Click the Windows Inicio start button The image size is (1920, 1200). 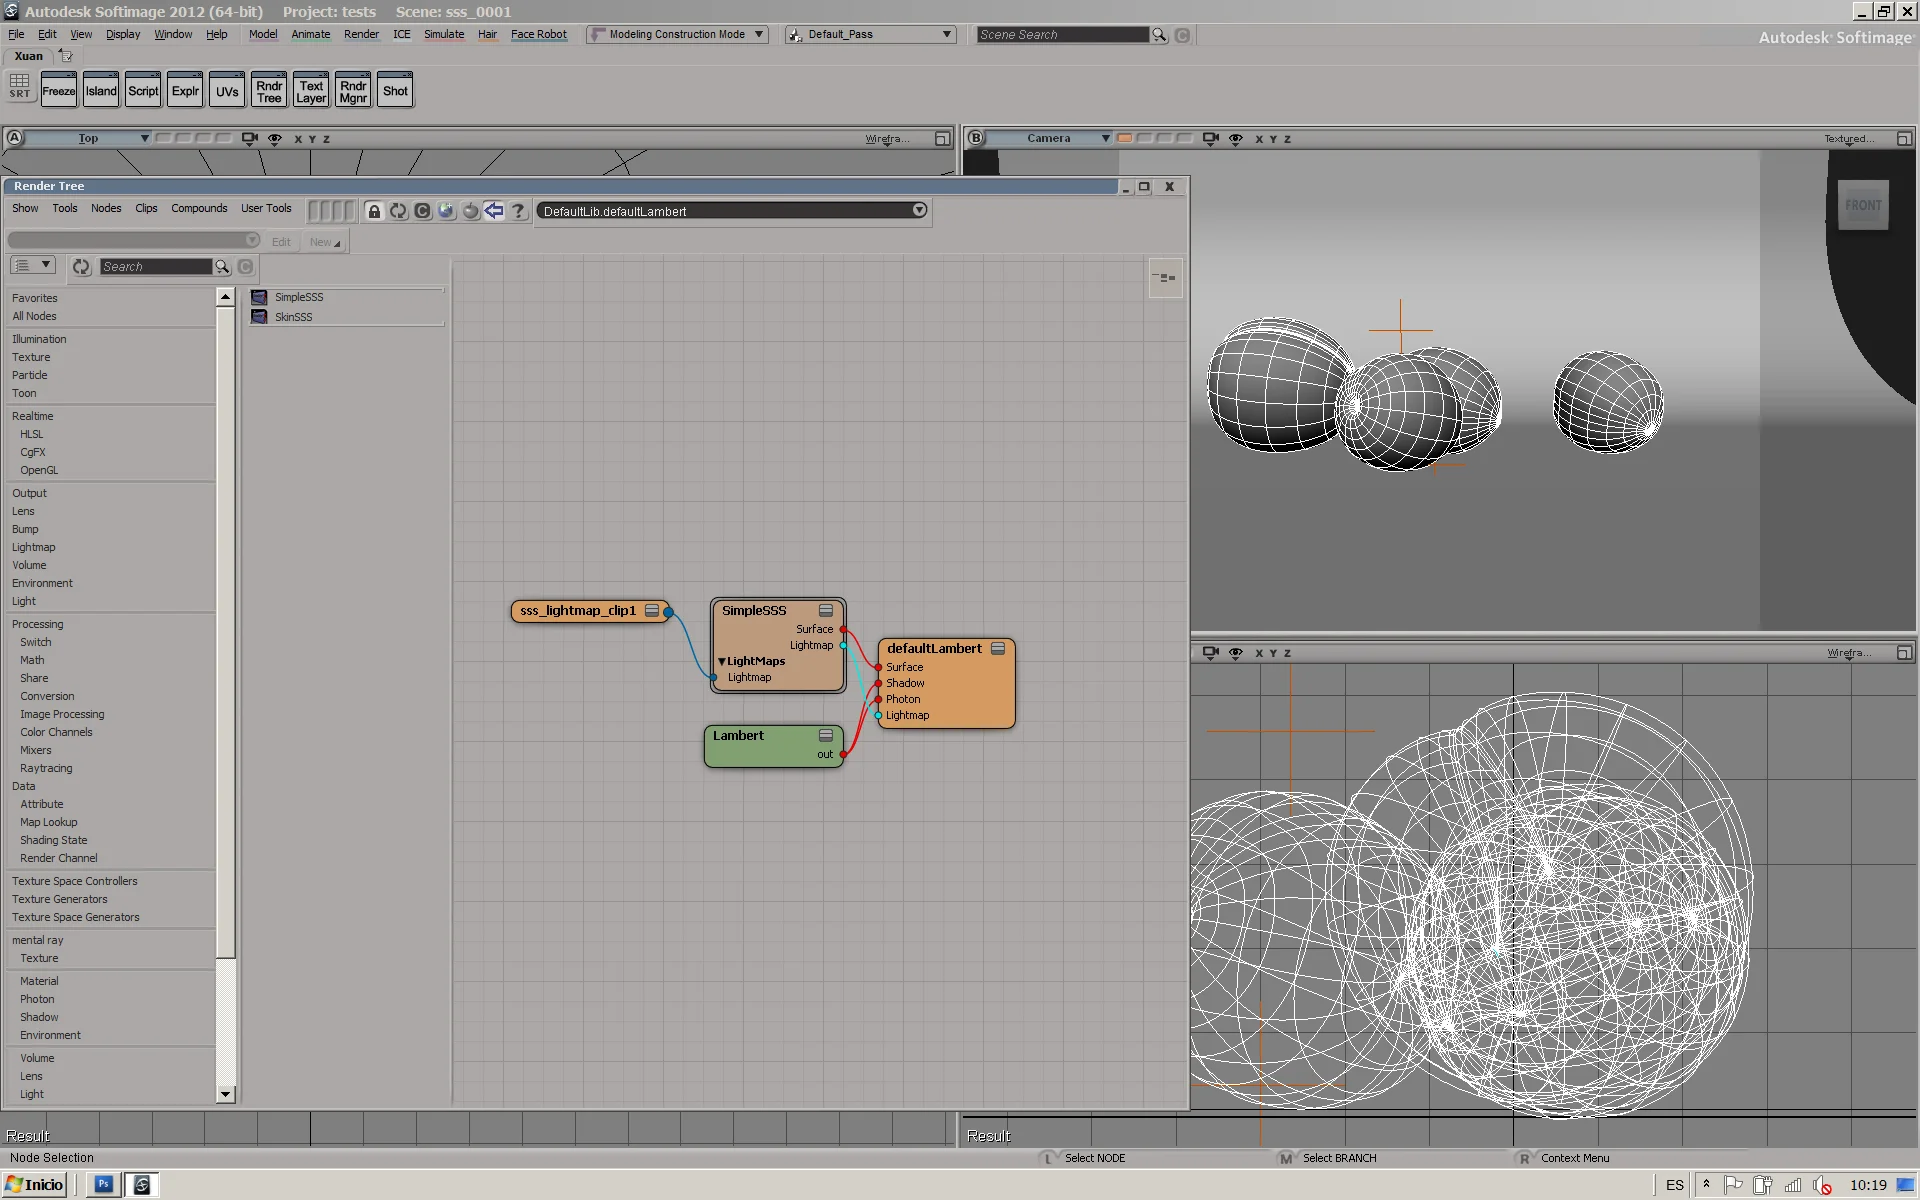(35, 1185)
